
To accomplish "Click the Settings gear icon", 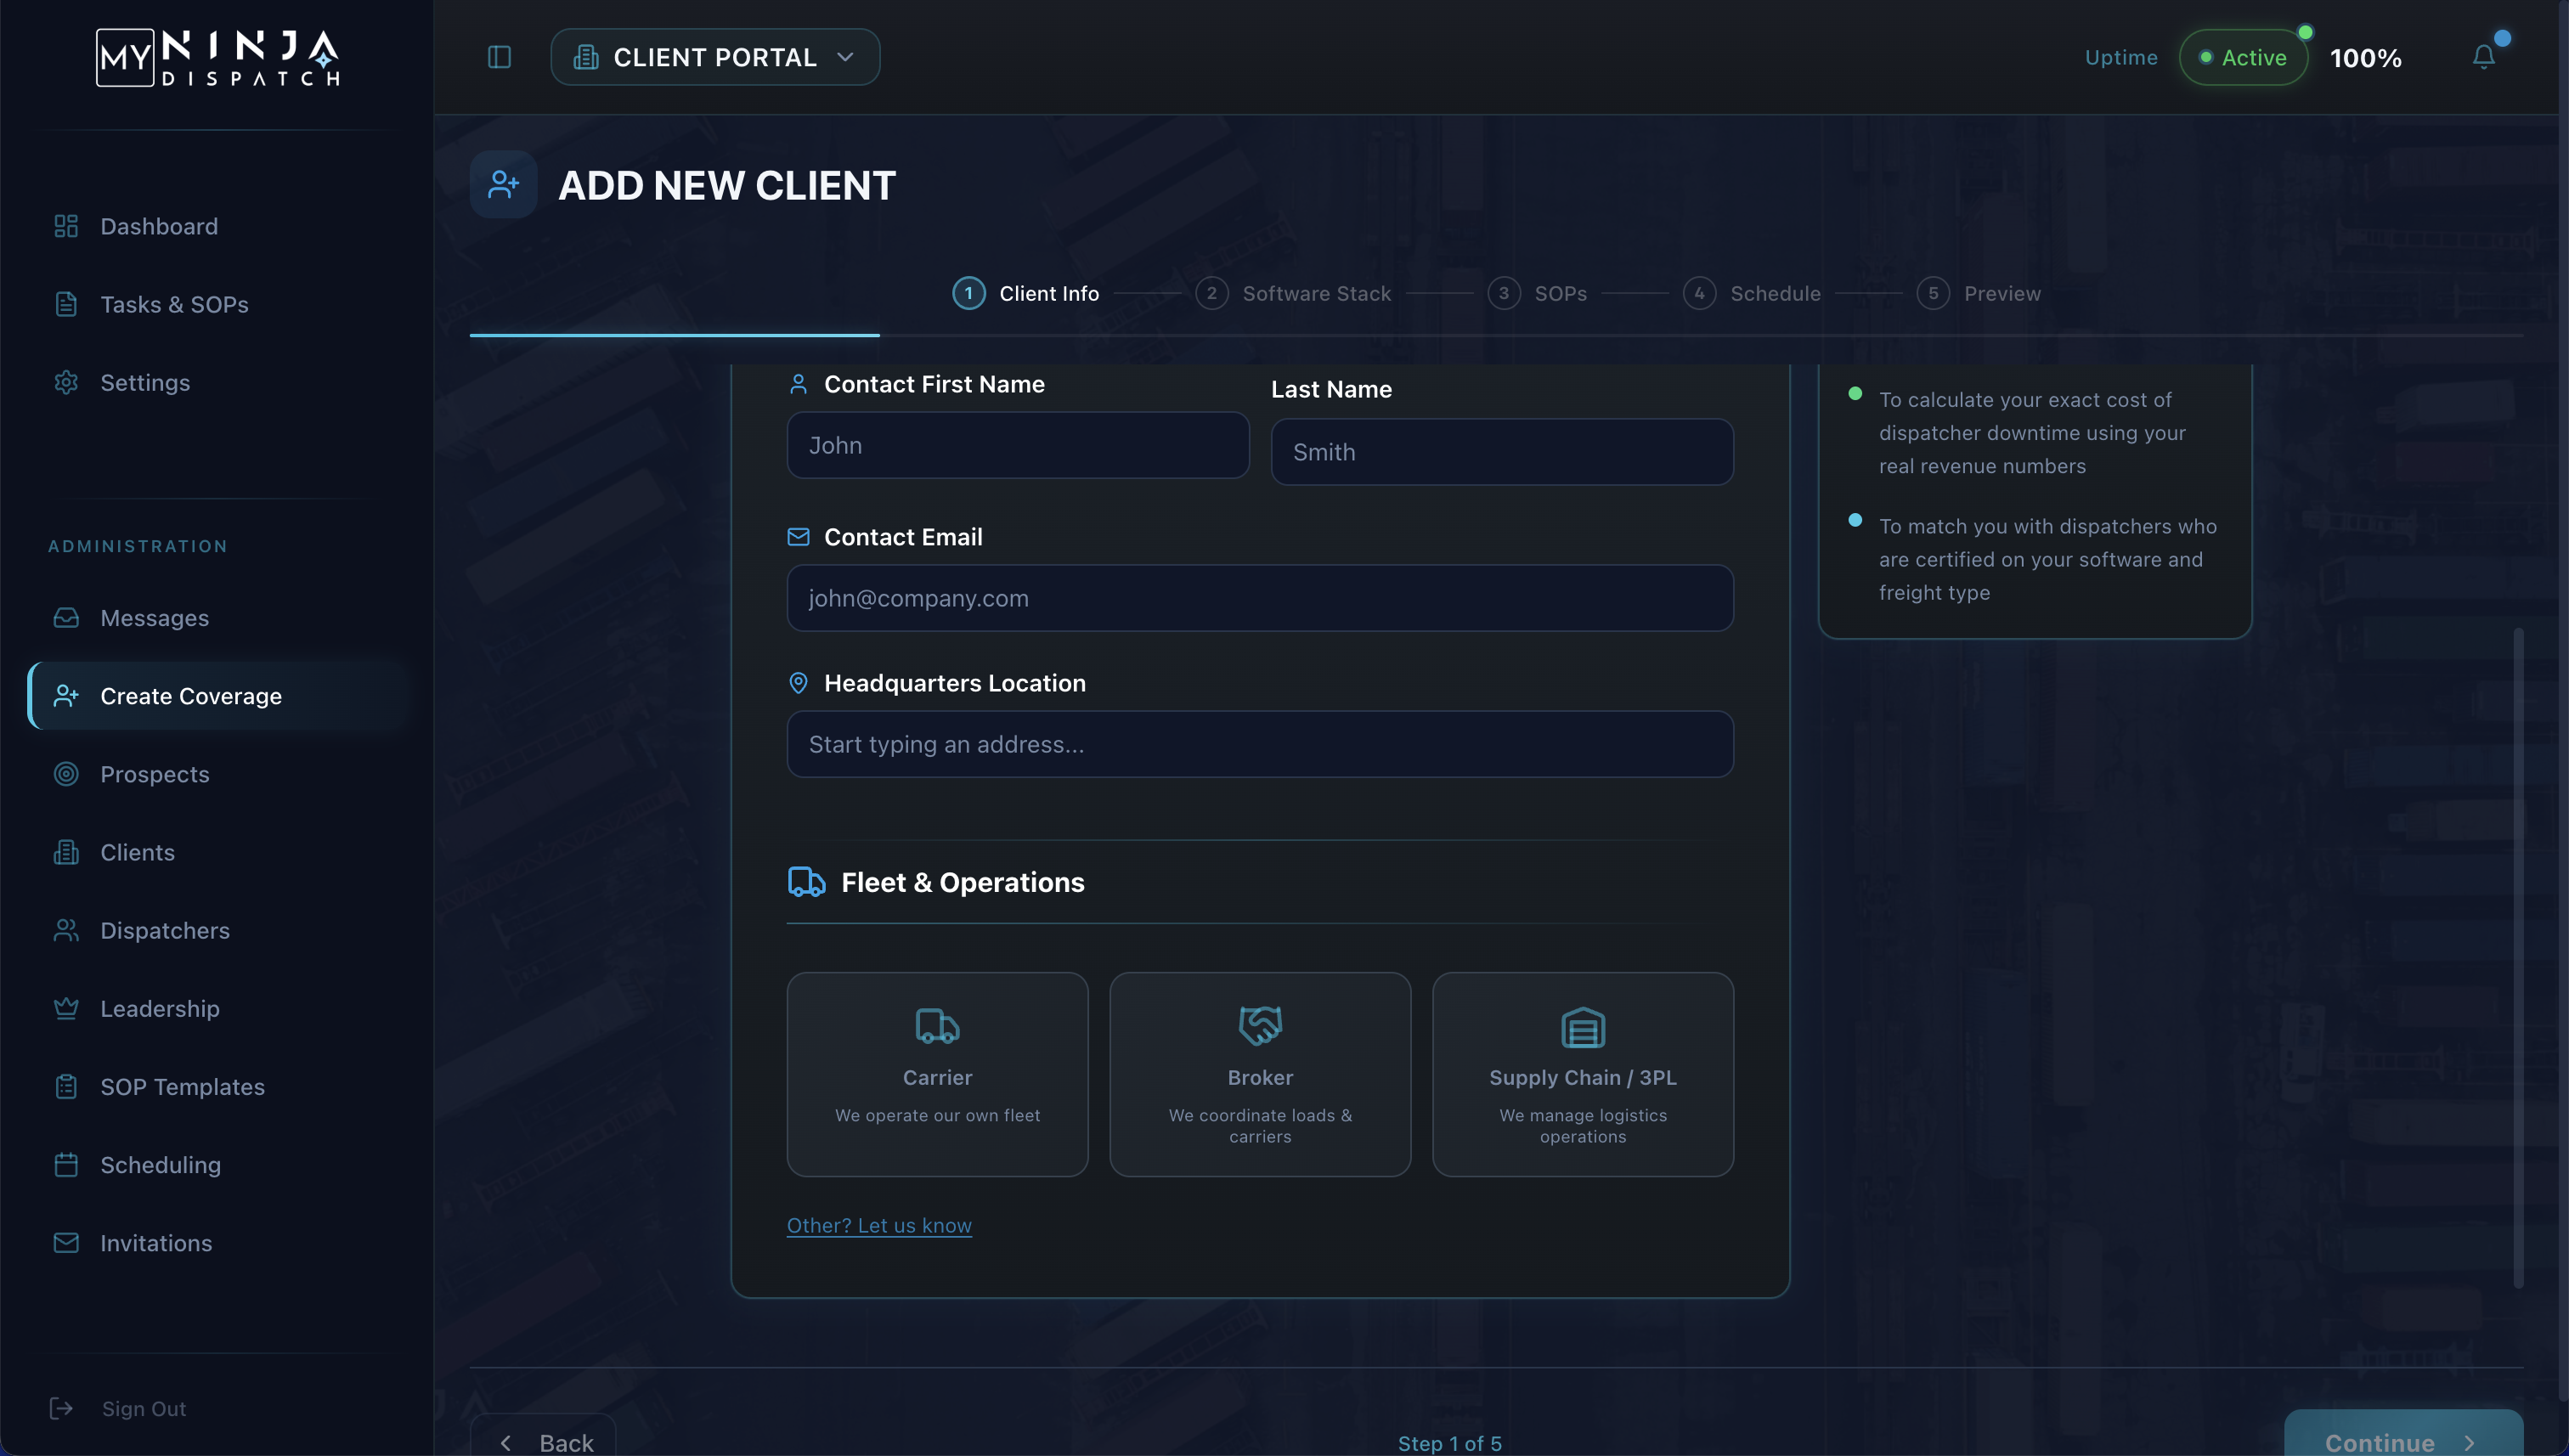I will 66,382.
